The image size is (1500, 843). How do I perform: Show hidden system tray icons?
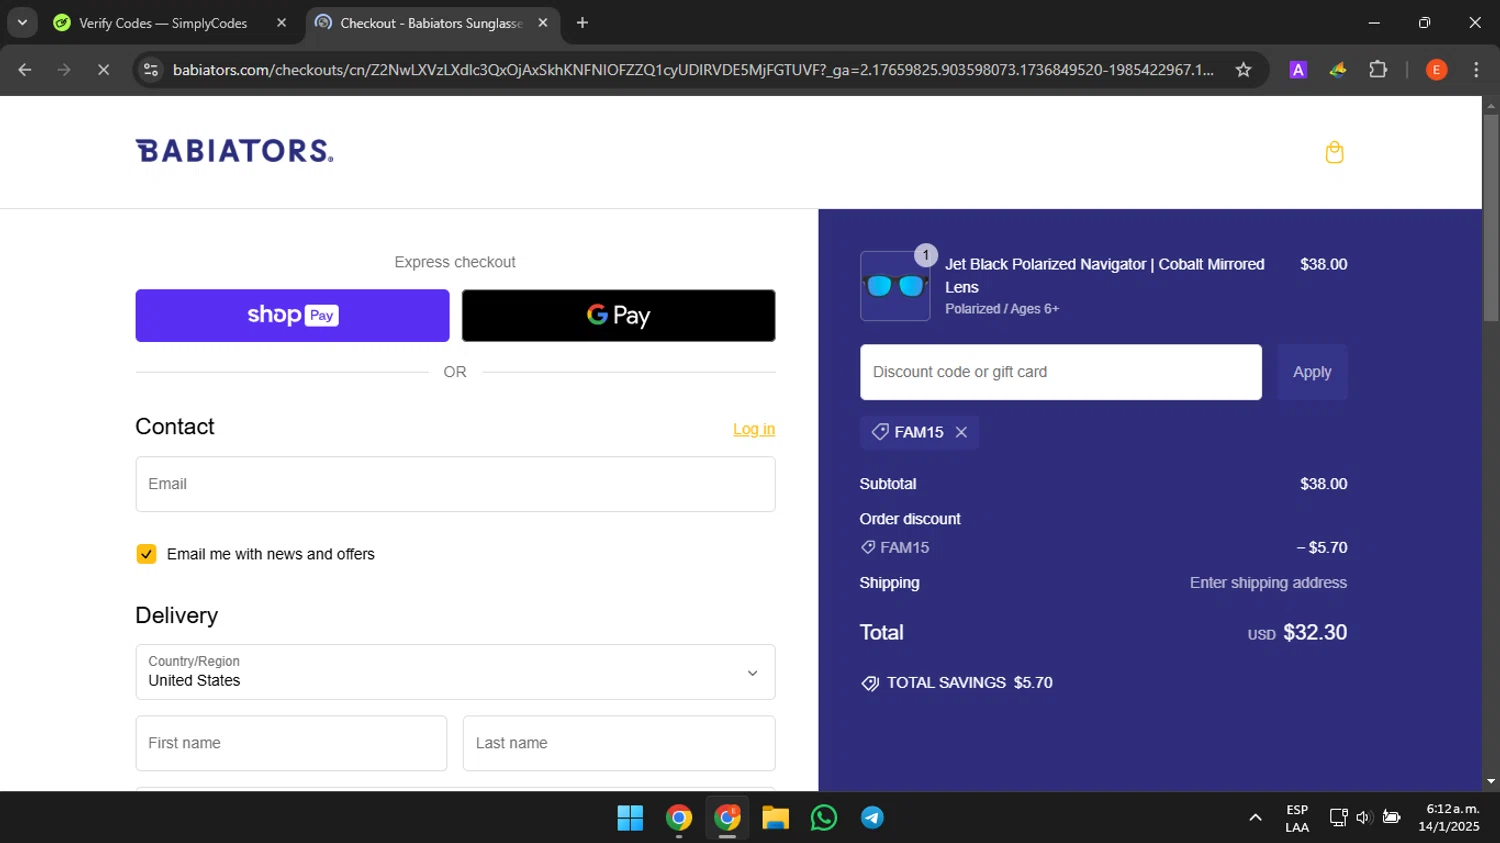click(x=1255, y=818)
